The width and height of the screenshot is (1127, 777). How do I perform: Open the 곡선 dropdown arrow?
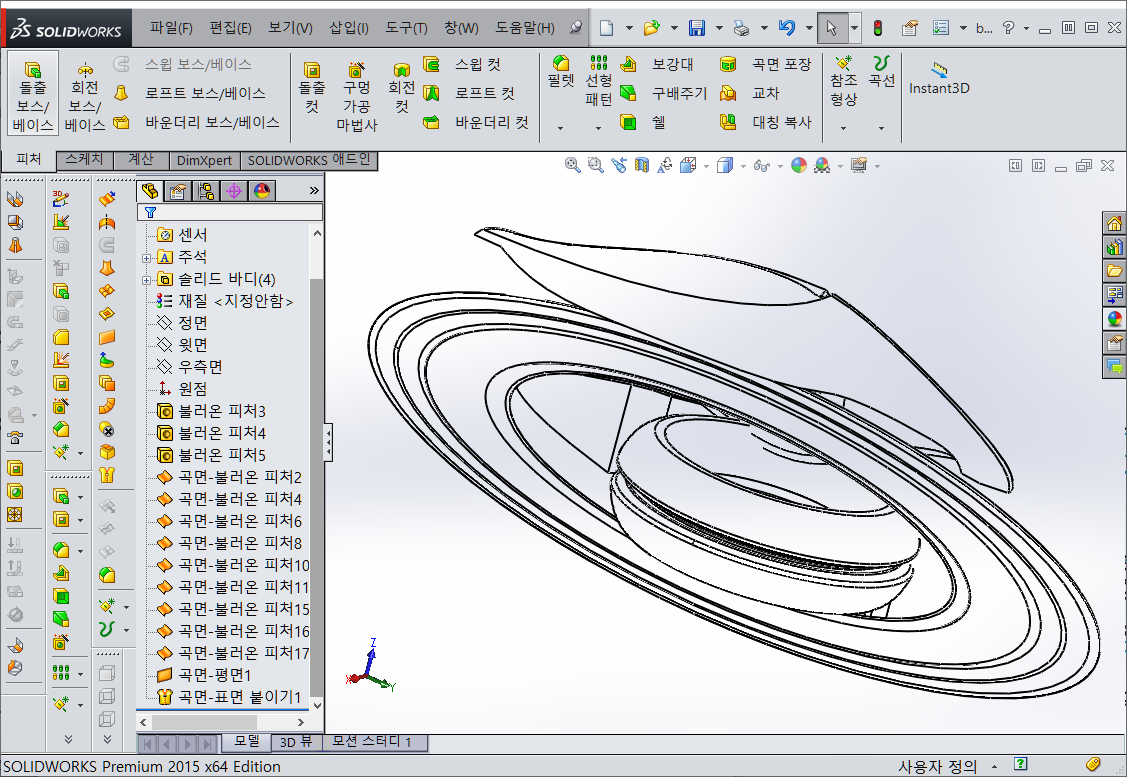click(x=881, y=128)
